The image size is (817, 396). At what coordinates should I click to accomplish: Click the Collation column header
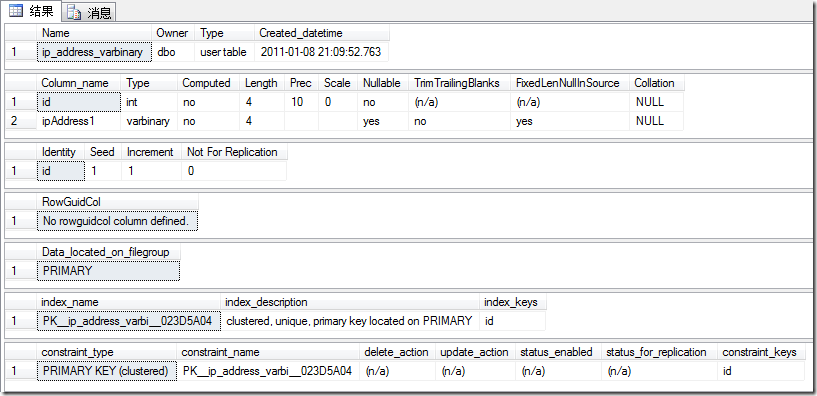coord(657,83)
